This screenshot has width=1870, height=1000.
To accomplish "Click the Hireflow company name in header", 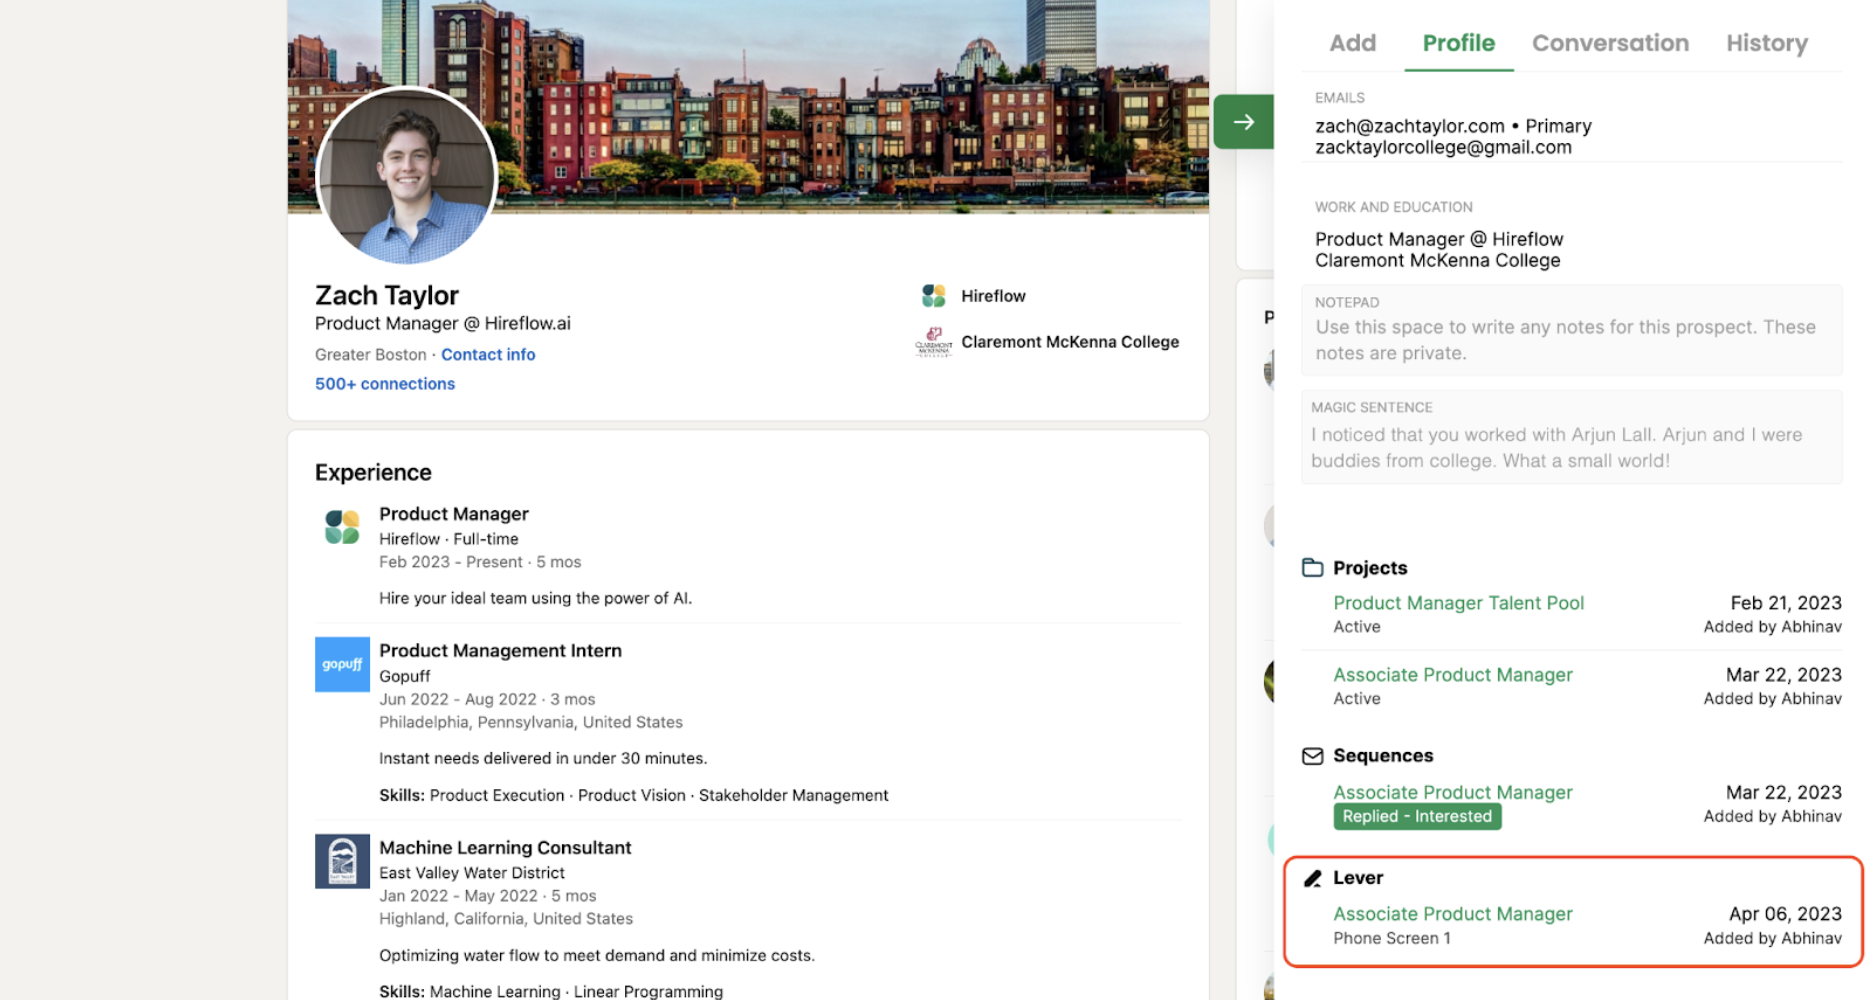I will pos(993,296).
